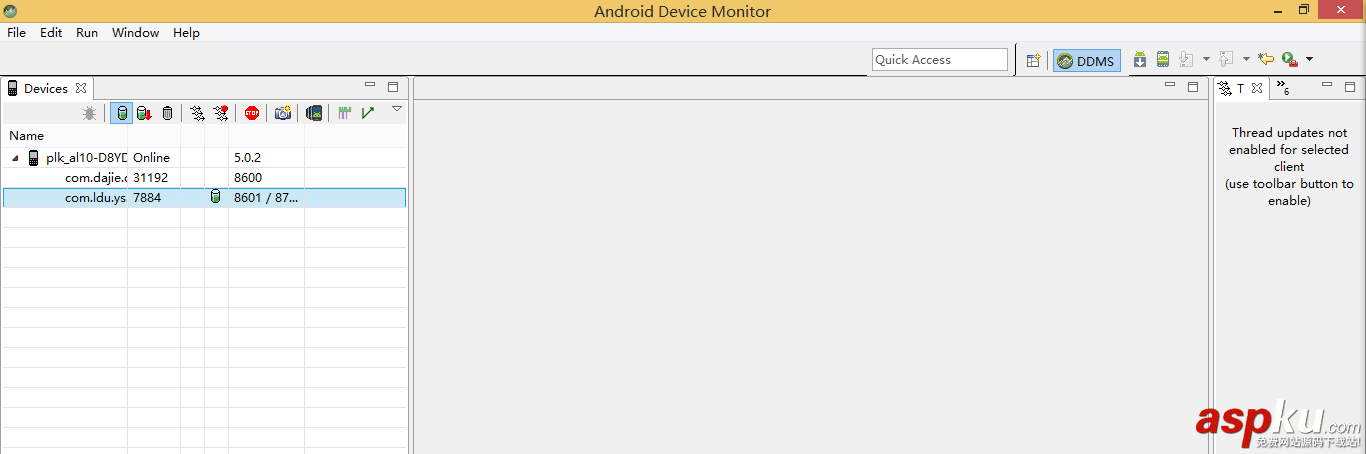Open the Devices view menu triangle
The height and width of the screenshot is (454, 1366).
pos(396,109)
